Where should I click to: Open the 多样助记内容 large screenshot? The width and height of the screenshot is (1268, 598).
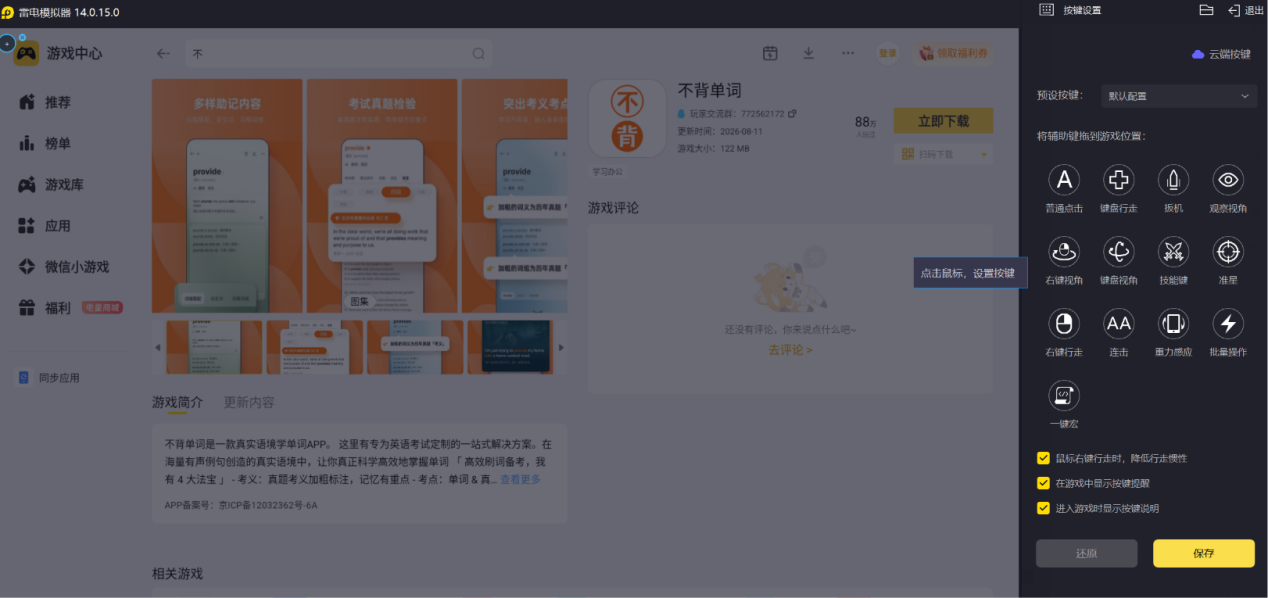(227, 196)
